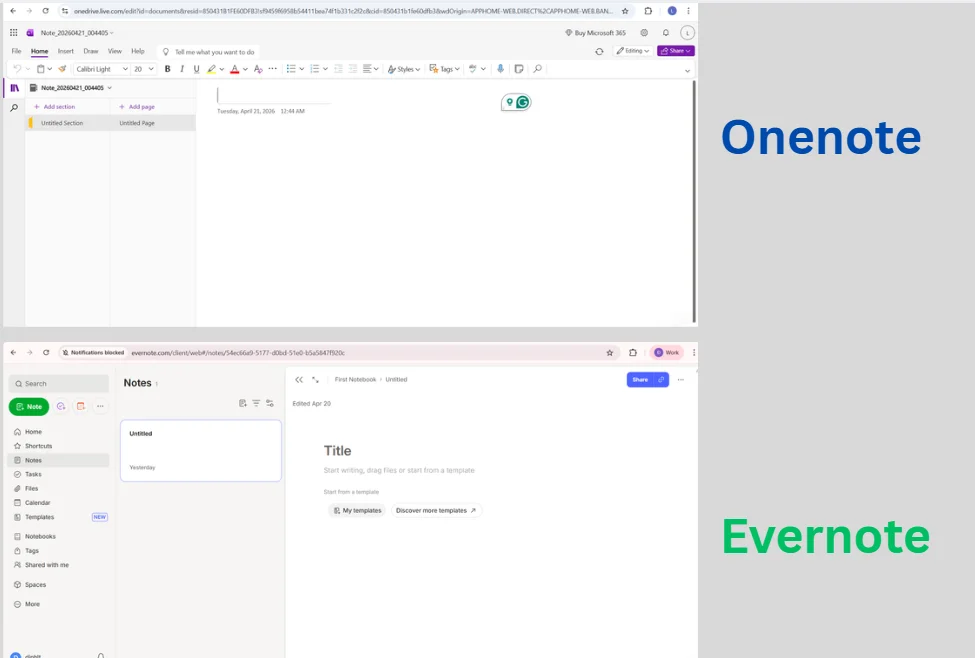Clear formatting with the eraser A icon
Viewport: 975px width, 658px height.
258,69
